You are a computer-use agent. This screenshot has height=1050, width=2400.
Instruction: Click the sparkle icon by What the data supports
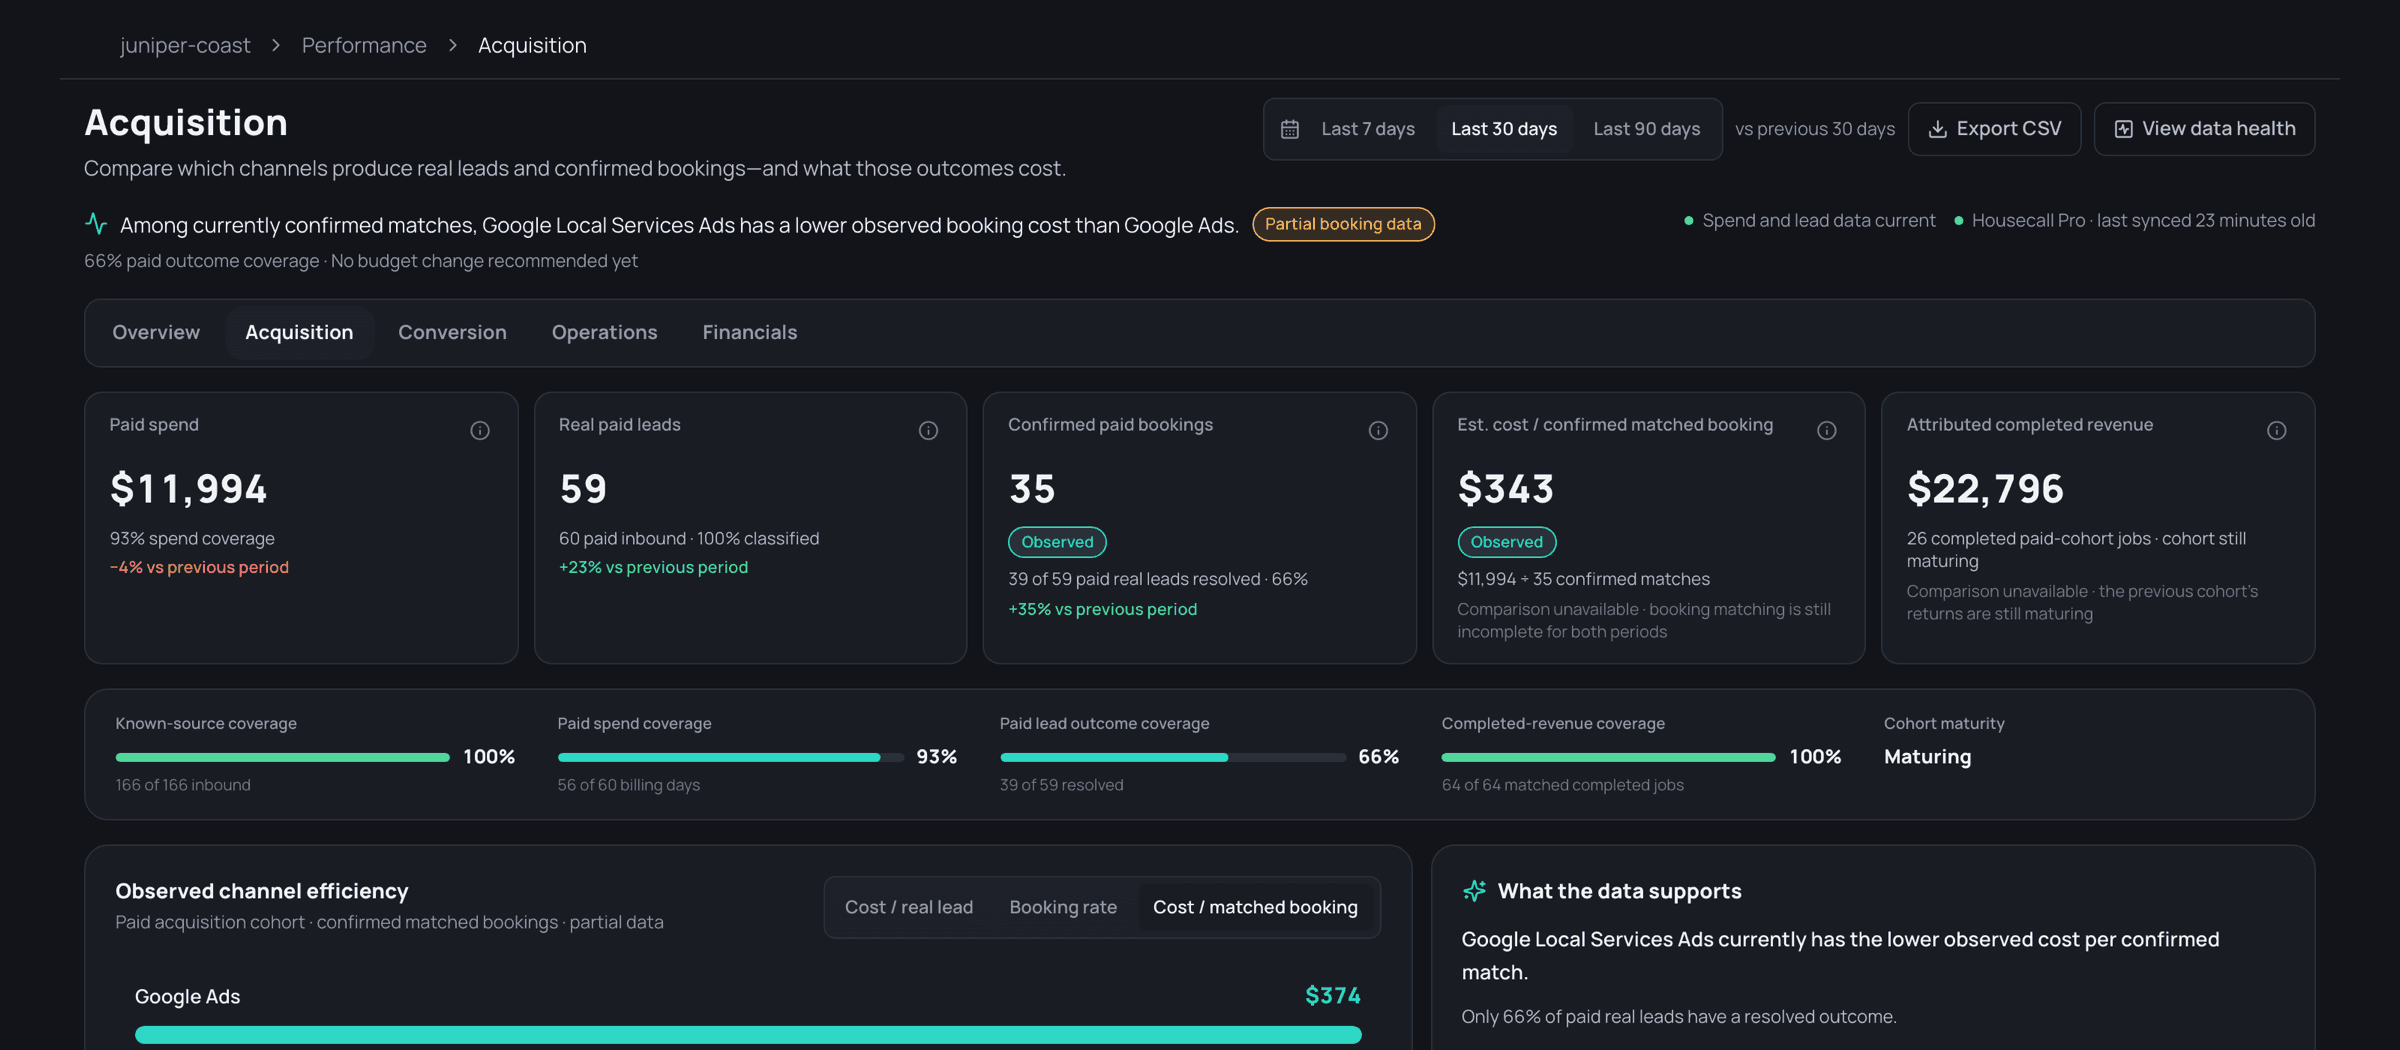pyautogui.click(x=1474, y=890)
